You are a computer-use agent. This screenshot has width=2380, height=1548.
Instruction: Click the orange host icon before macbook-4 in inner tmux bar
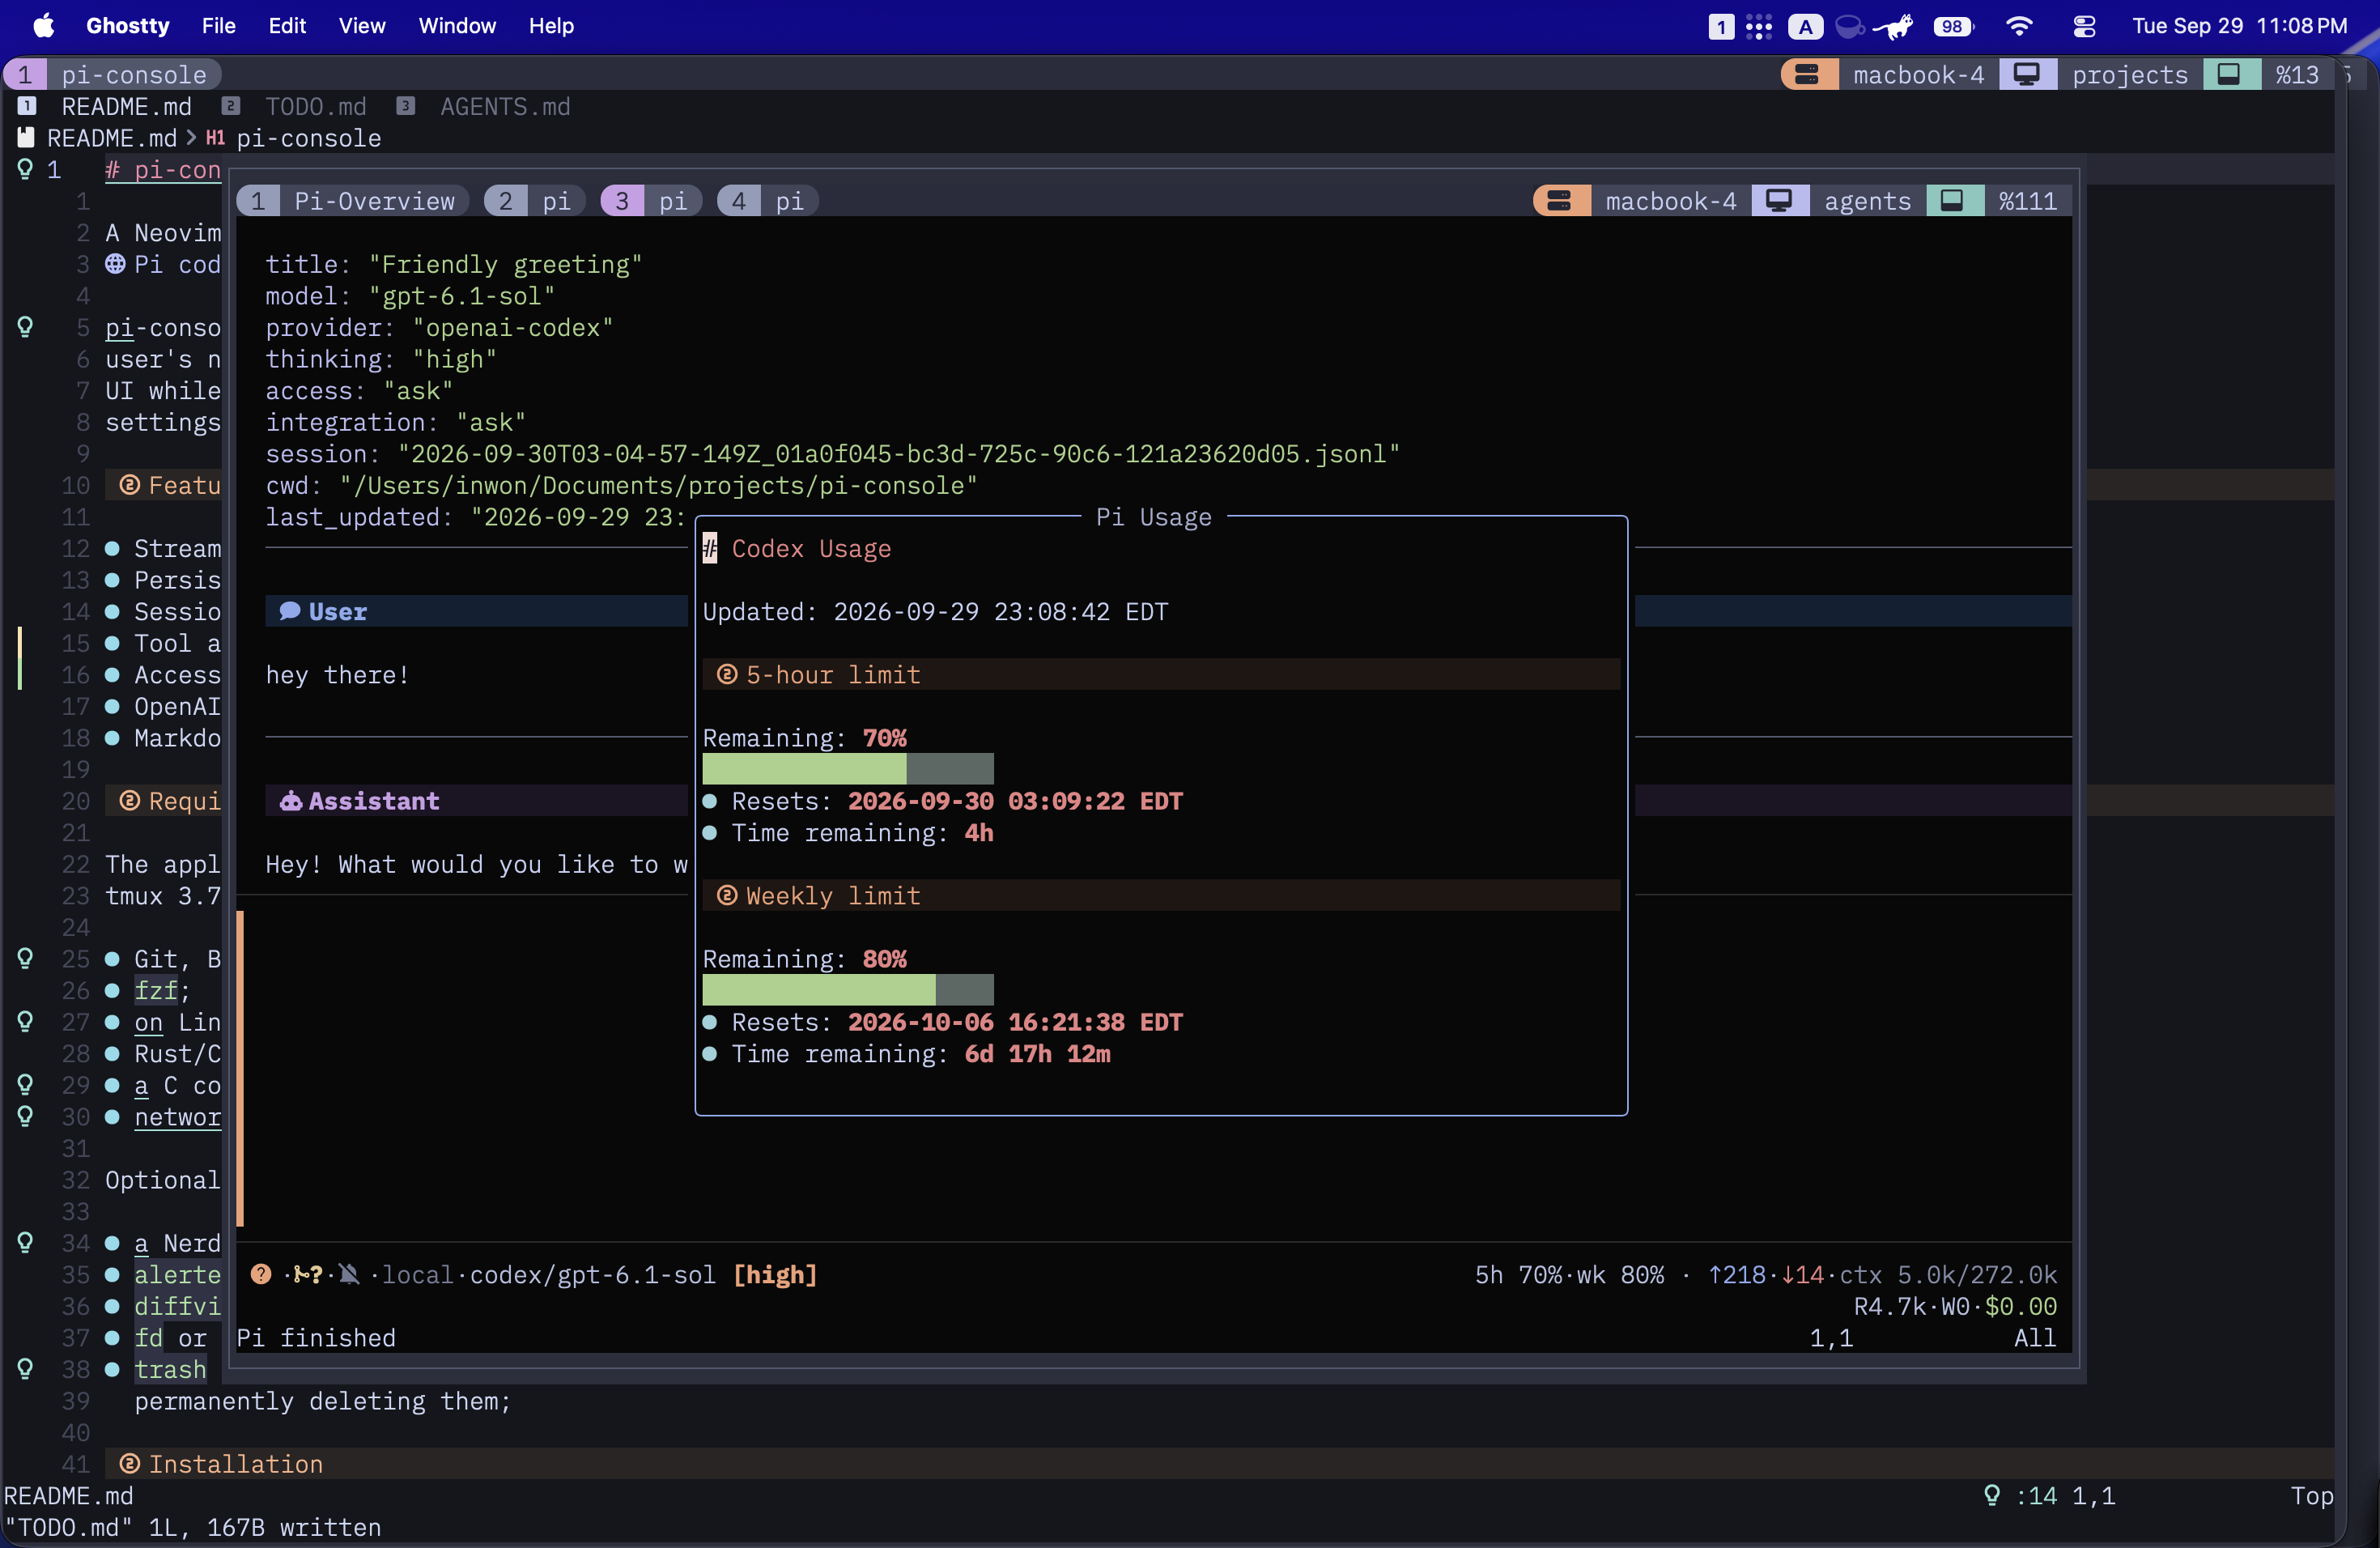point(1560,201)
